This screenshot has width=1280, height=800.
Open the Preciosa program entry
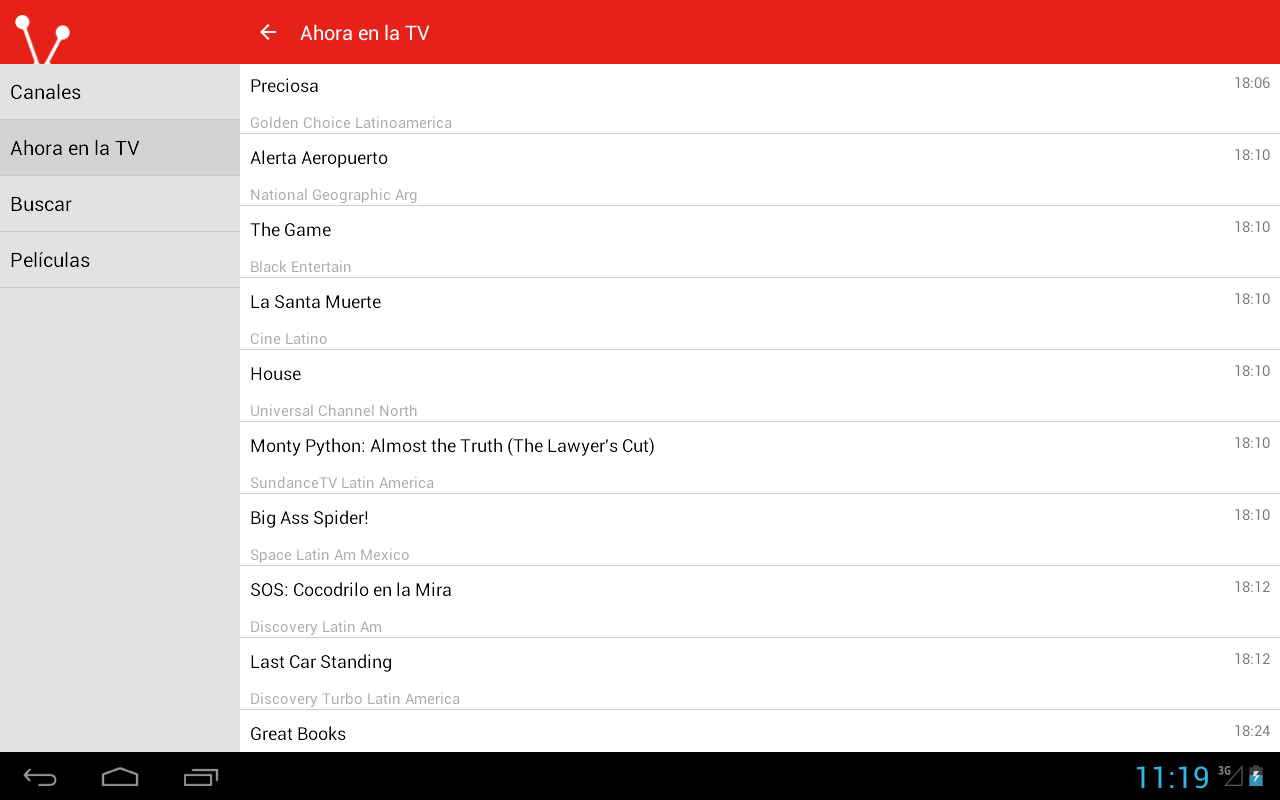[760, 99]
